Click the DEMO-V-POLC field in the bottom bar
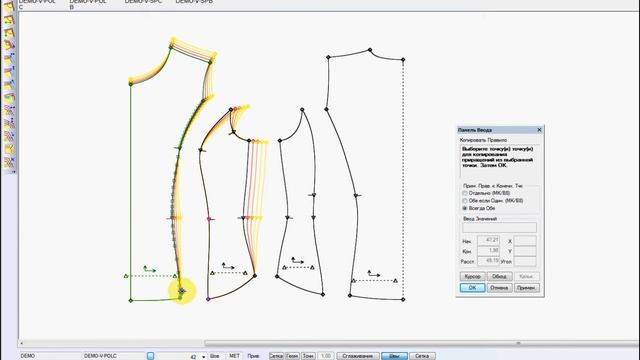Viewport: 640px width, 360px height. [x=113, y=356]
